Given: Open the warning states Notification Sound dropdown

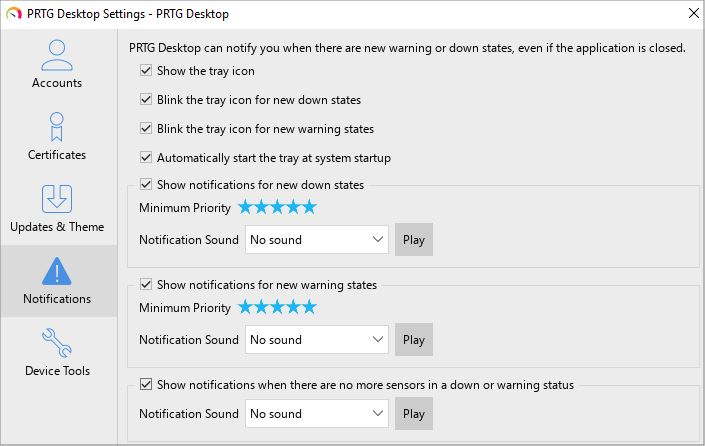Looking at the screenshot, I should click(x=317, y=339).
